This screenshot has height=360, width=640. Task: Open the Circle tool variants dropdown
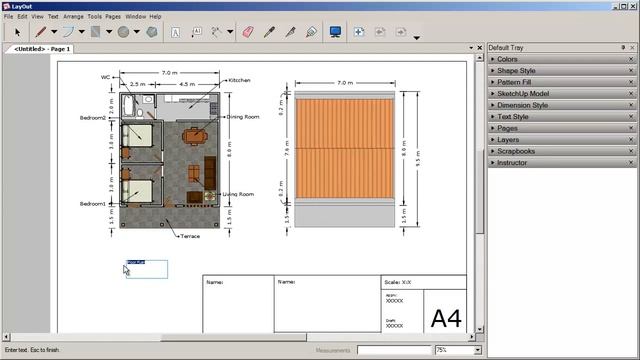(x=137, y=32)
